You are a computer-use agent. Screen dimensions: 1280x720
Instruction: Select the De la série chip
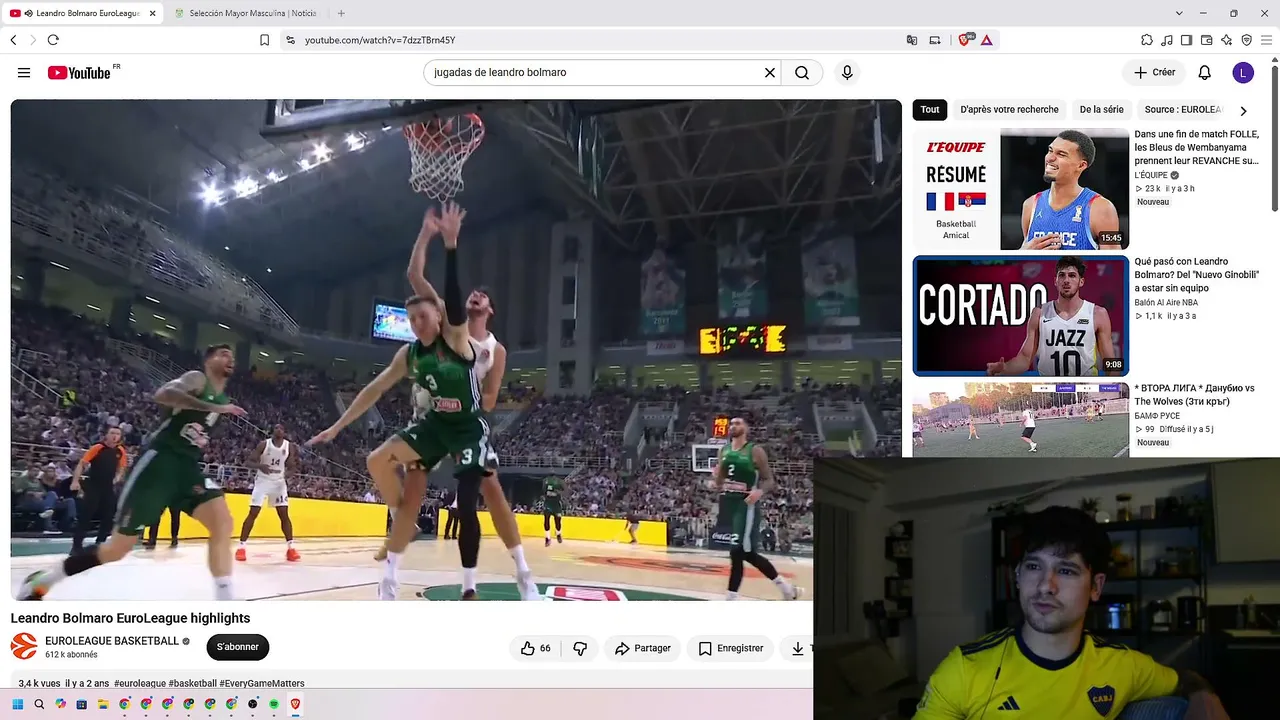(1101, 110)
